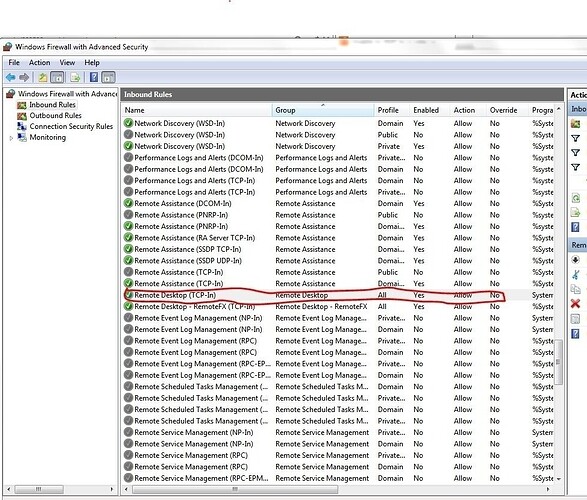Click the gray Forward arrow in toolbar
Screen dimensions: 587x500
tap(24, 77)
